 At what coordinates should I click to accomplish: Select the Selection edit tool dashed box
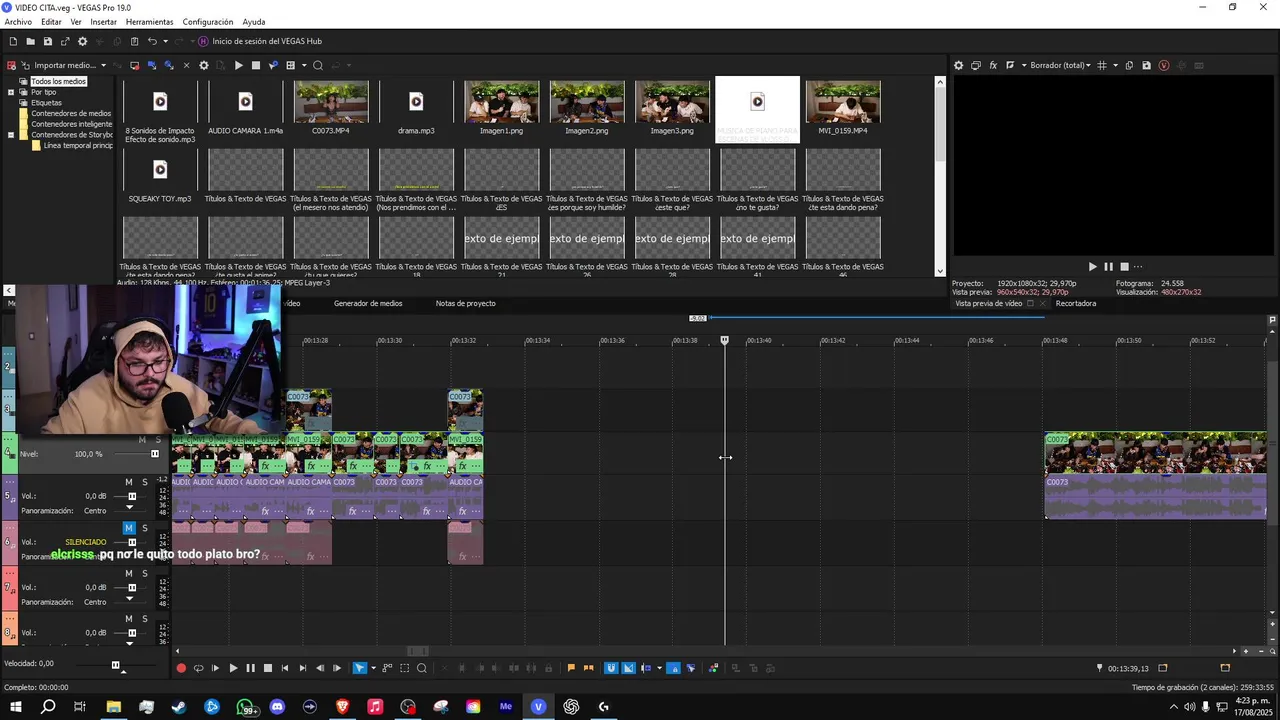pyautogui.click(x=405, y=668)
